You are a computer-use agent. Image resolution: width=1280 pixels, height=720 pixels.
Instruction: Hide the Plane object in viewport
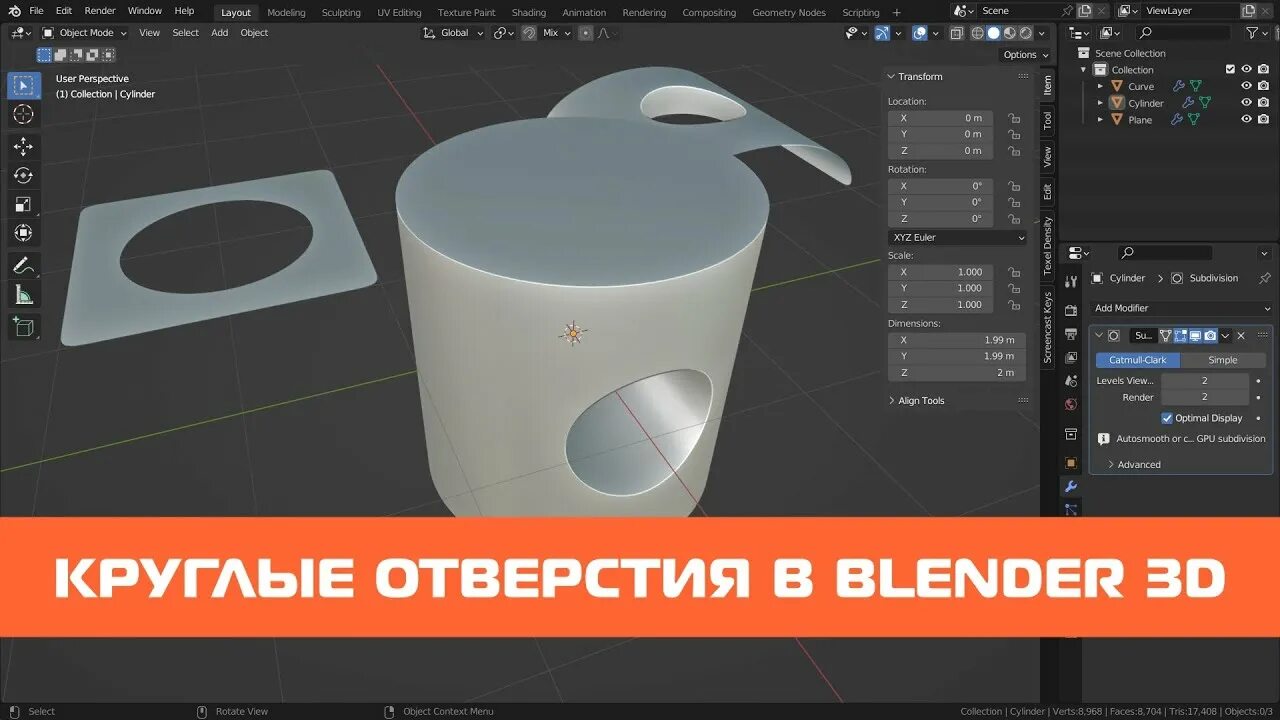1247,119
